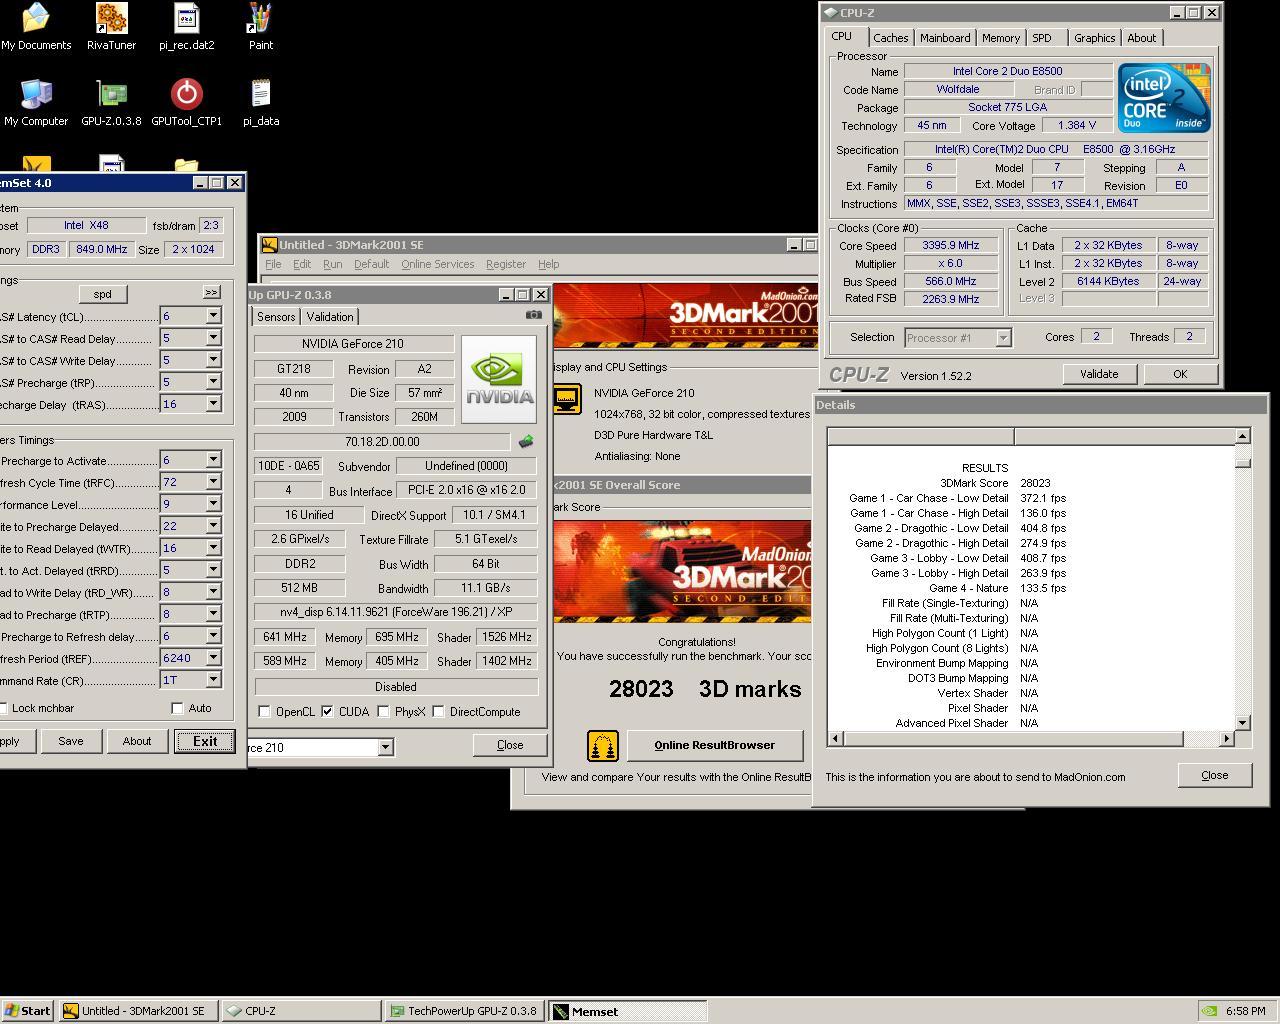1280x1024 pixels.
Task: Open Performance Level dropdown in MemSet
Action: click(x=213, y=504)
